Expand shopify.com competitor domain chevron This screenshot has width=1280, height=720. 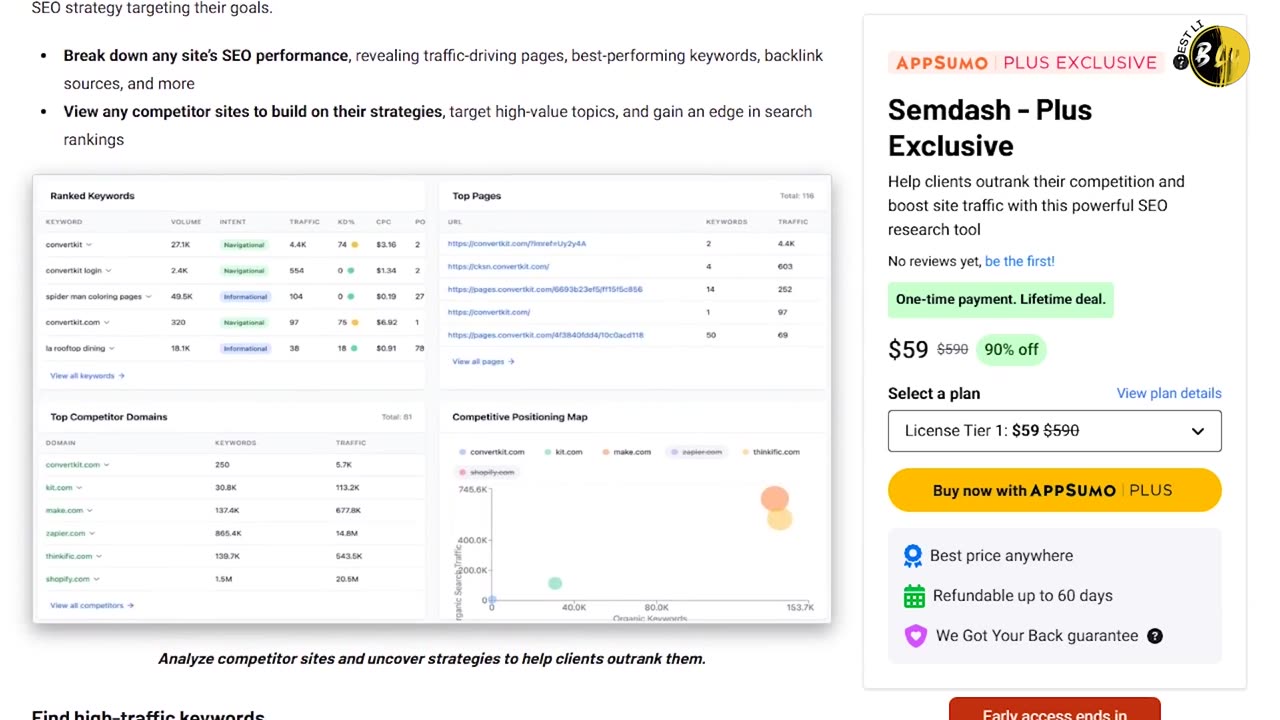[x=97, y=579]
